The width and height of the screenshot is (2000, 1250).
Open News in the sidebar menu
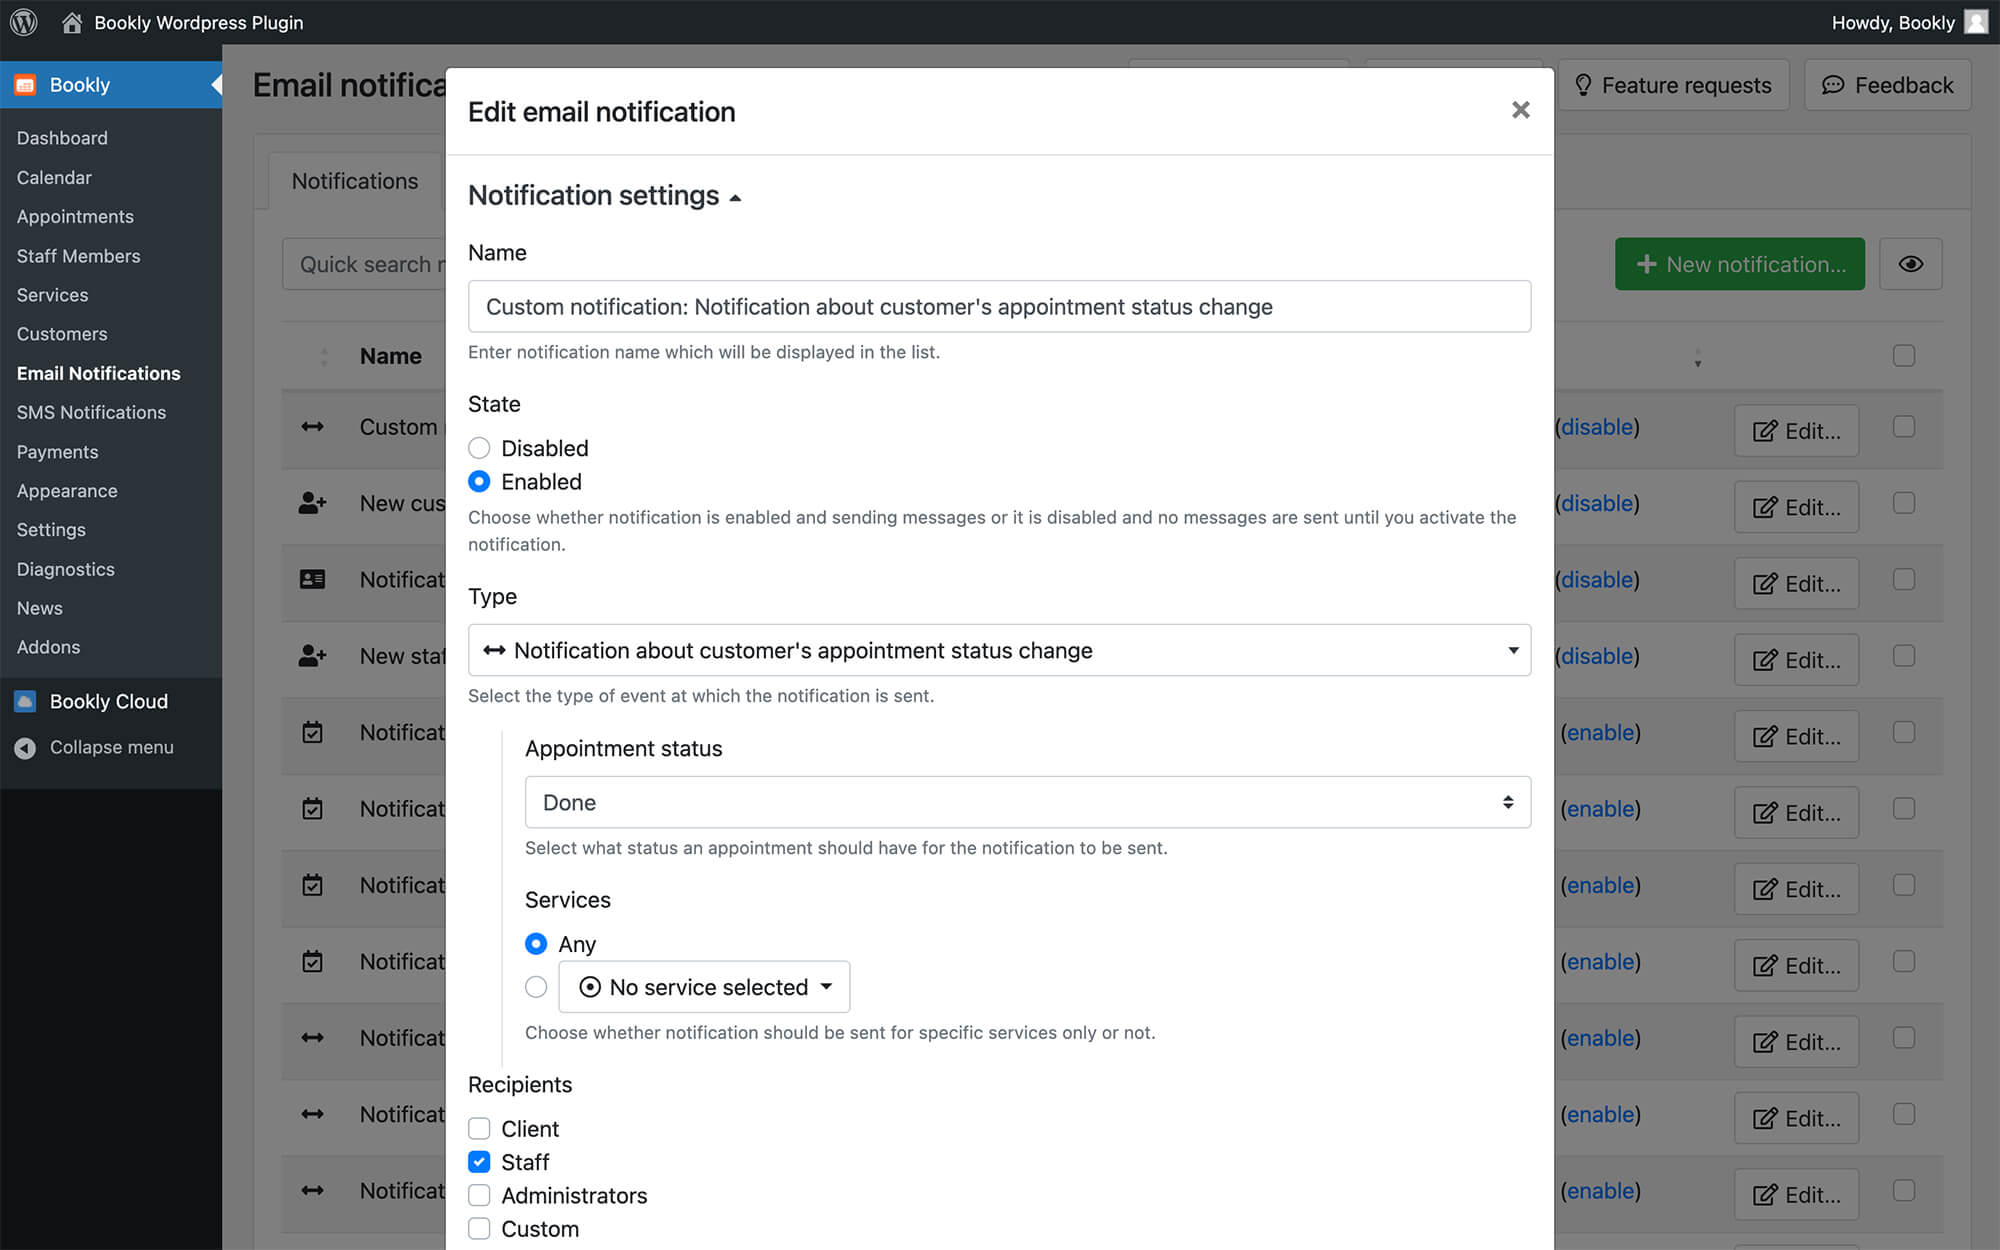point(39,608)
